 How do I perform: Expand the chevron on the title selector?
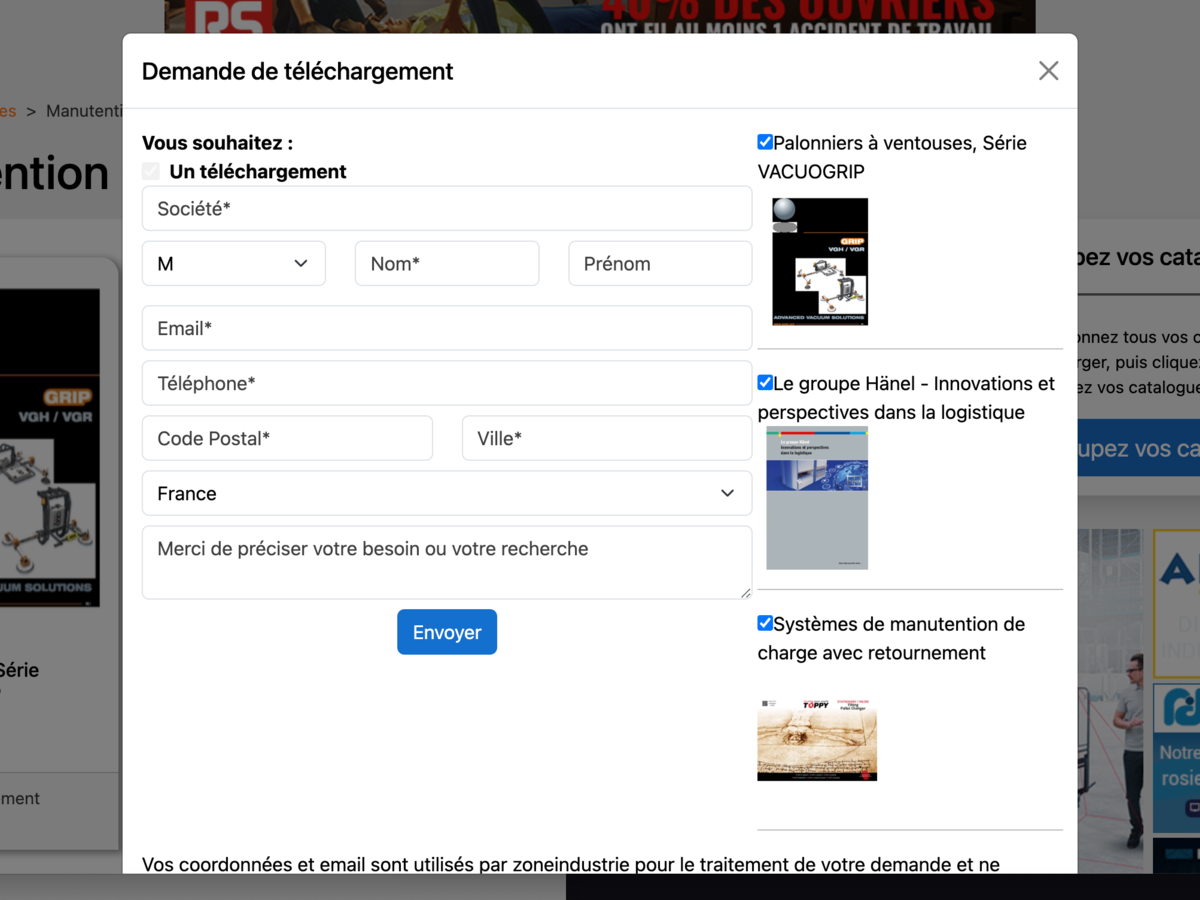click(300, 263)
